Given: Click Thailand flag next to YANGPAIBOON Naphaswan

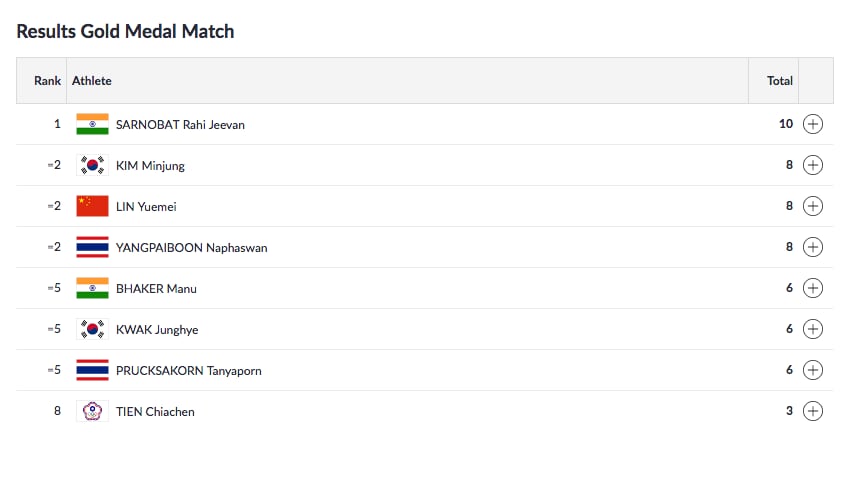Looking at the screenshot, I should click(92, 247).
